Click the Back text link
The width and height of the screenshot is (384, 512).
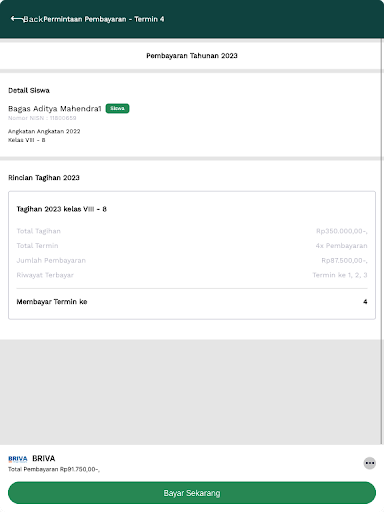[33, 19]
